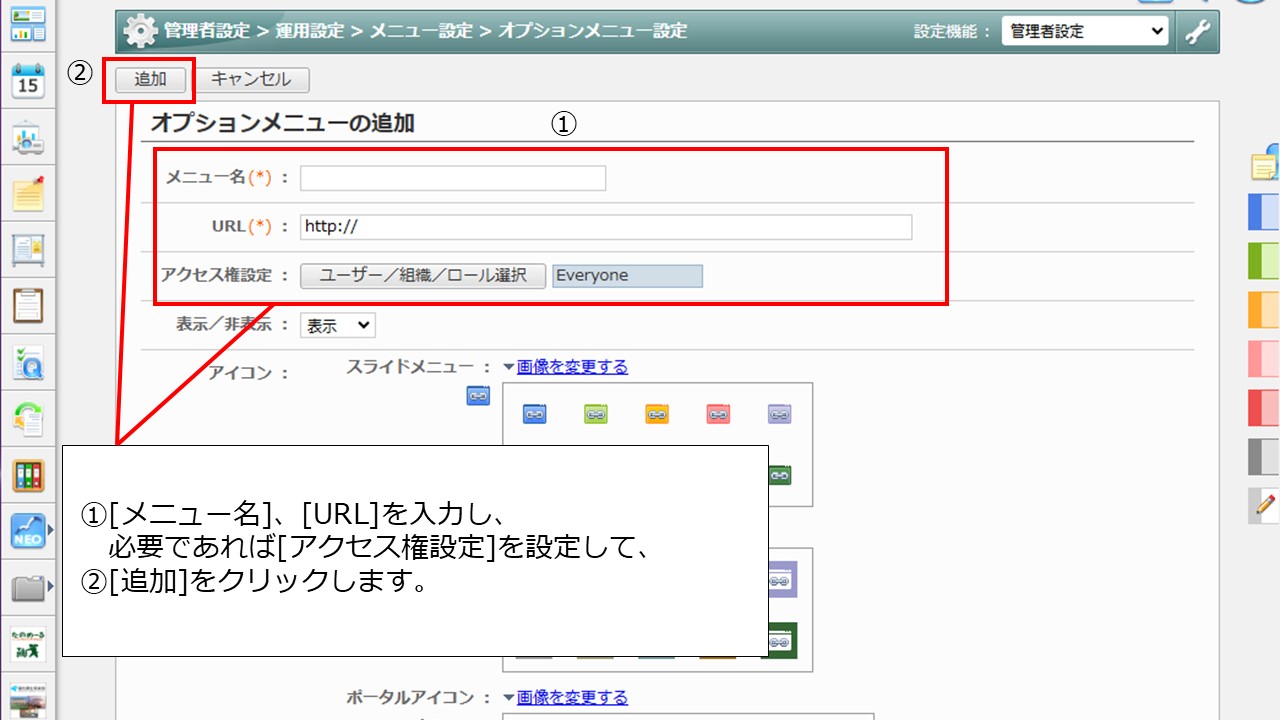Select the green link icon for slide menu
Viewport: 1280px width, 720px height.
[x=595, y=414]
